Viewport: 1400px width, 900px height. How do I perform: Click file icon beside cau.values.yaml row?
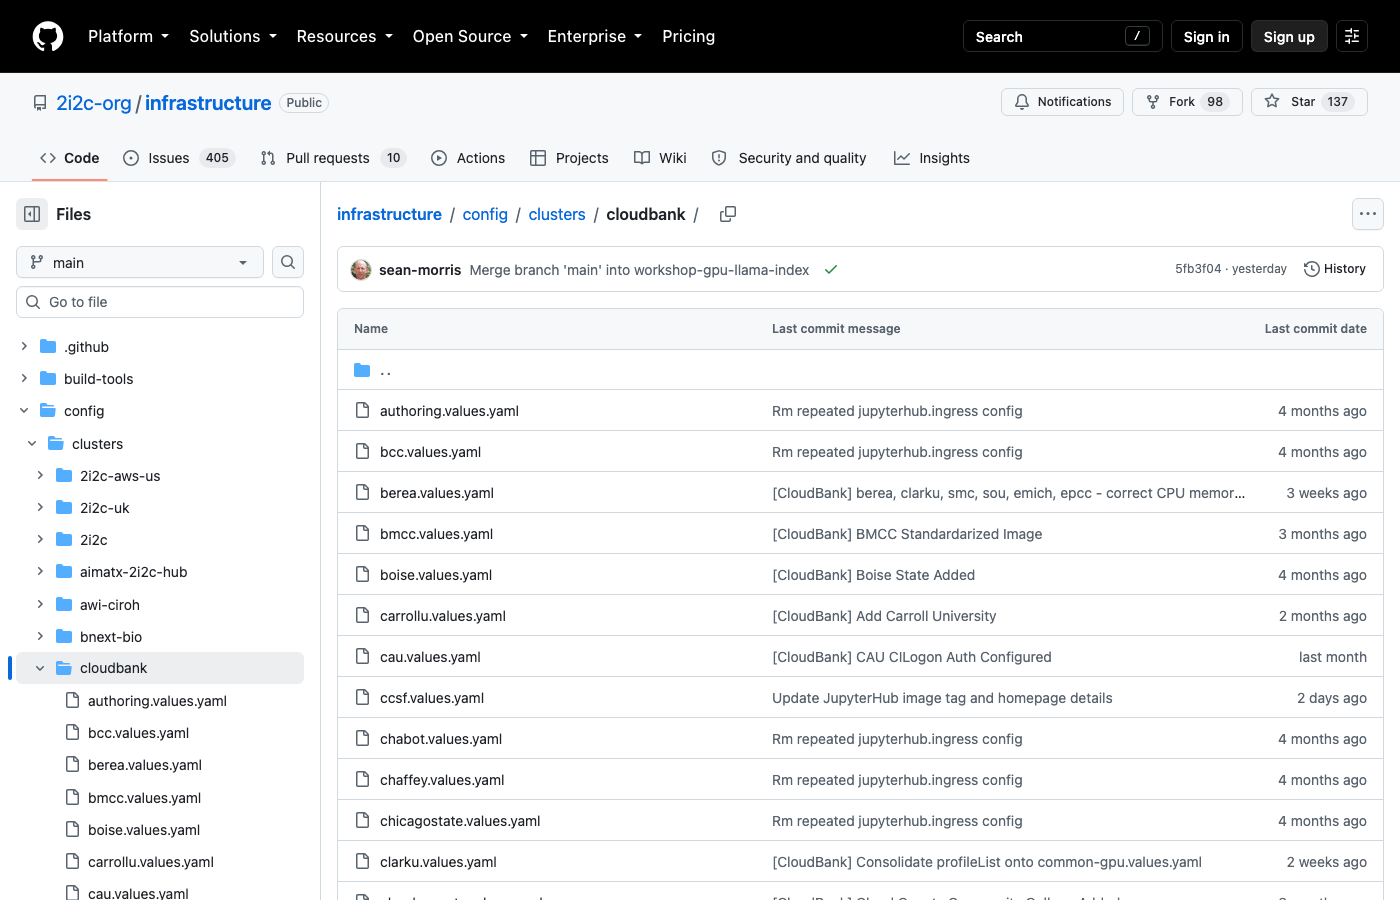click(x=362, y=656)
